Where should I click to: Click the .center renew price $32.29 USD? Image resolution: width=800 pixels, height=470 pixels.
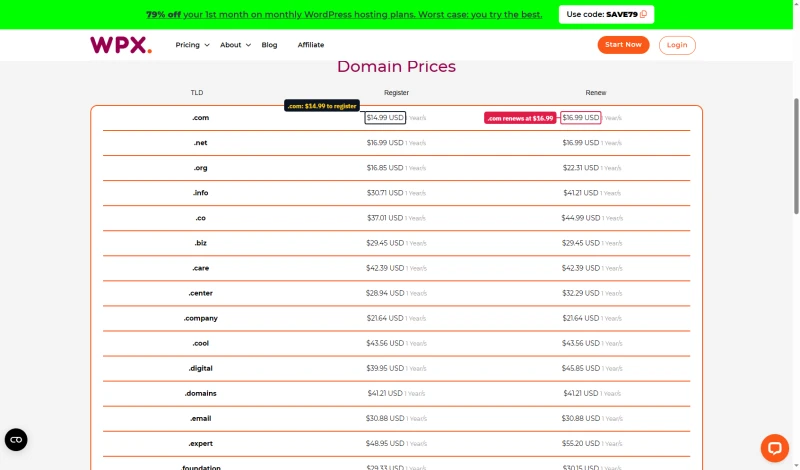[581, 293]
